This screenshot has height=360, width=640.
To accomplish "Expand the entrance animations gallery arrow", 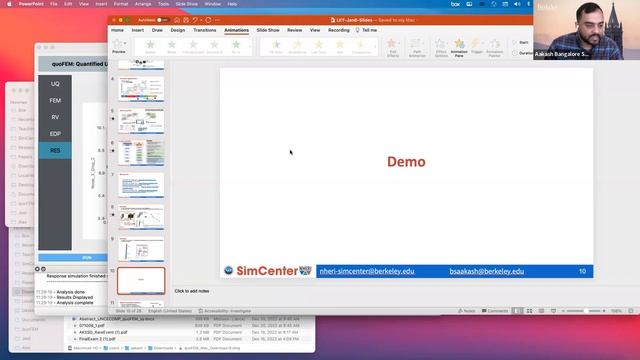I will click(x=251, y=47).
